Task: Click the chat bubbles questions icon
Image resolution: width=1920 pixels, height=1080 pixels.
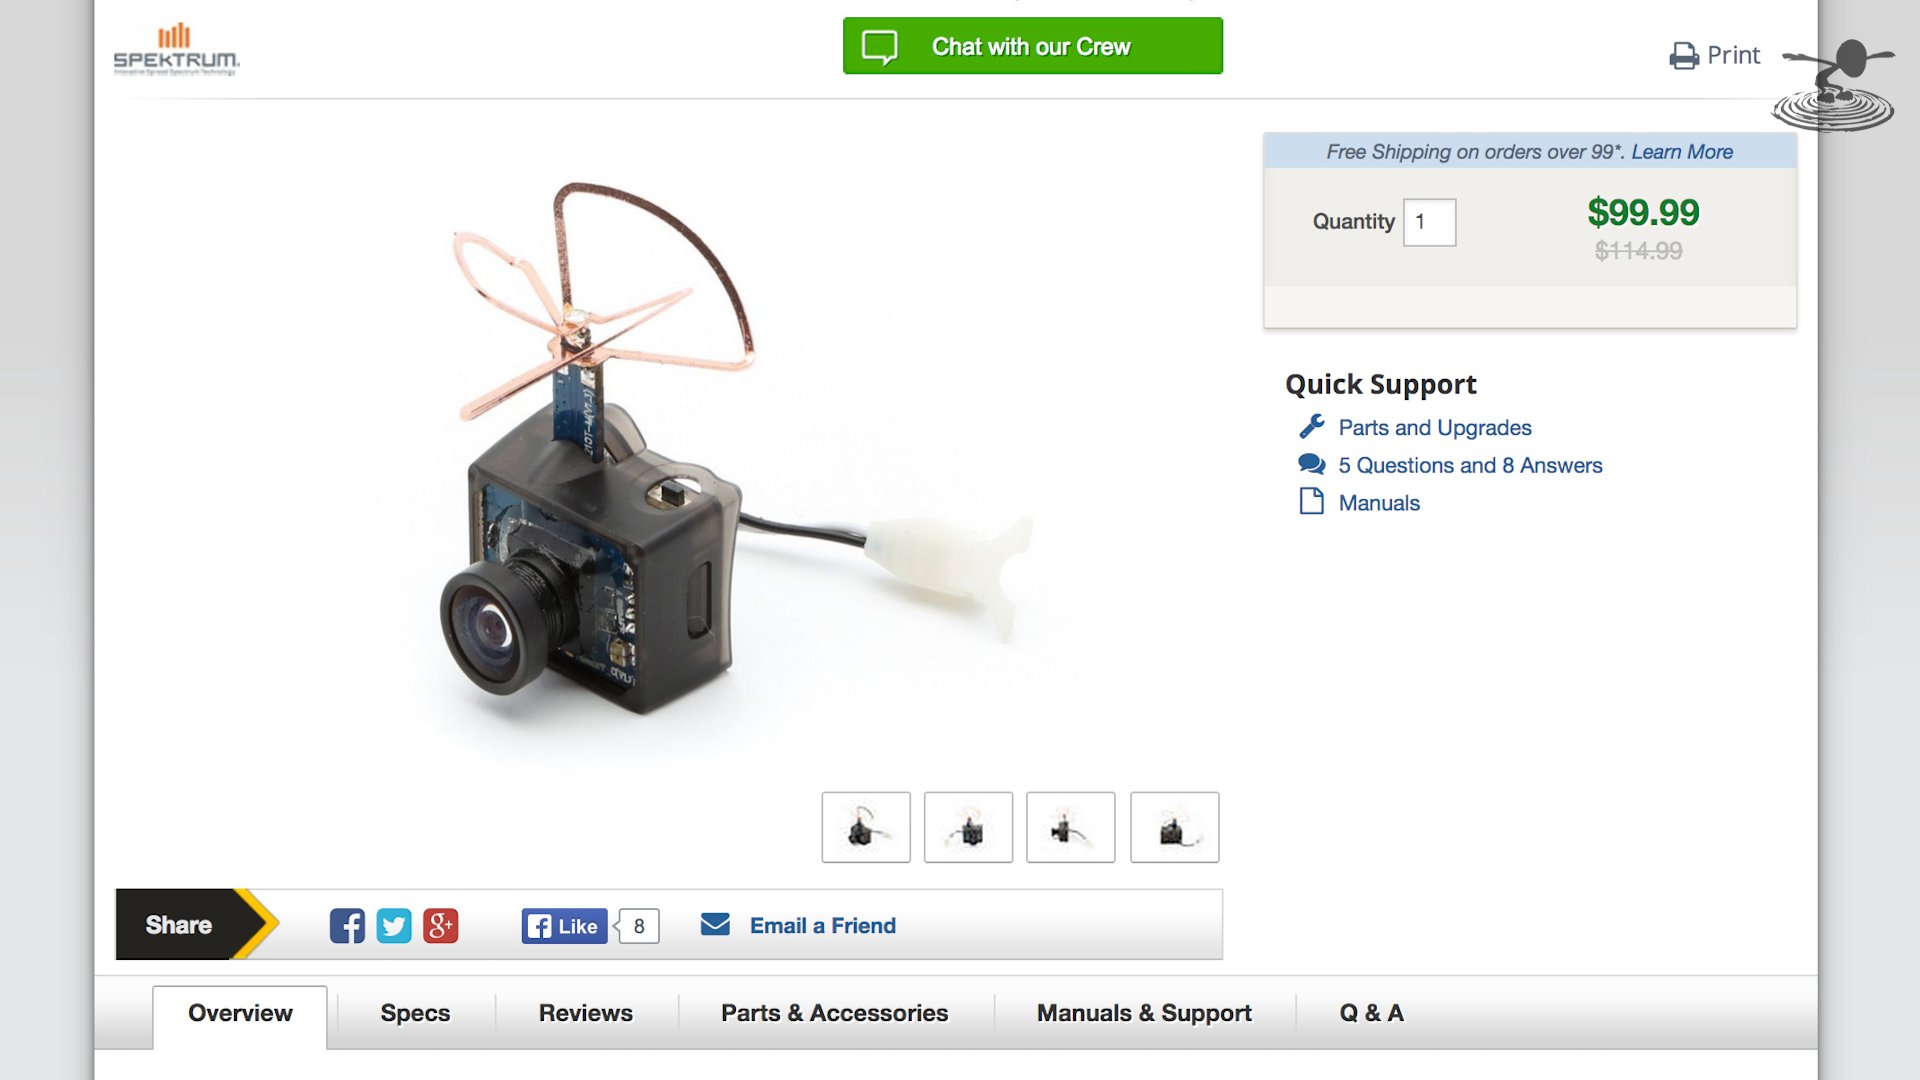Action: tap(1312, 465)
